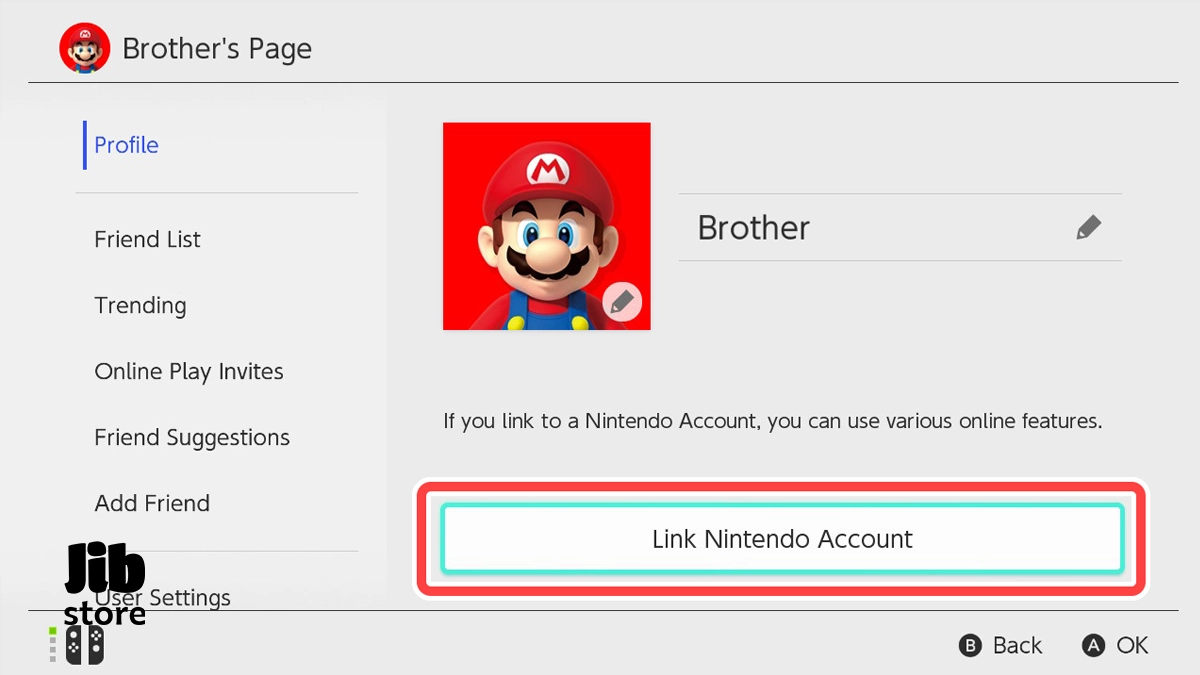Screen dimensions: 1200x675
Task: Select the Brother nickname field
Action: tap(900, 227)
